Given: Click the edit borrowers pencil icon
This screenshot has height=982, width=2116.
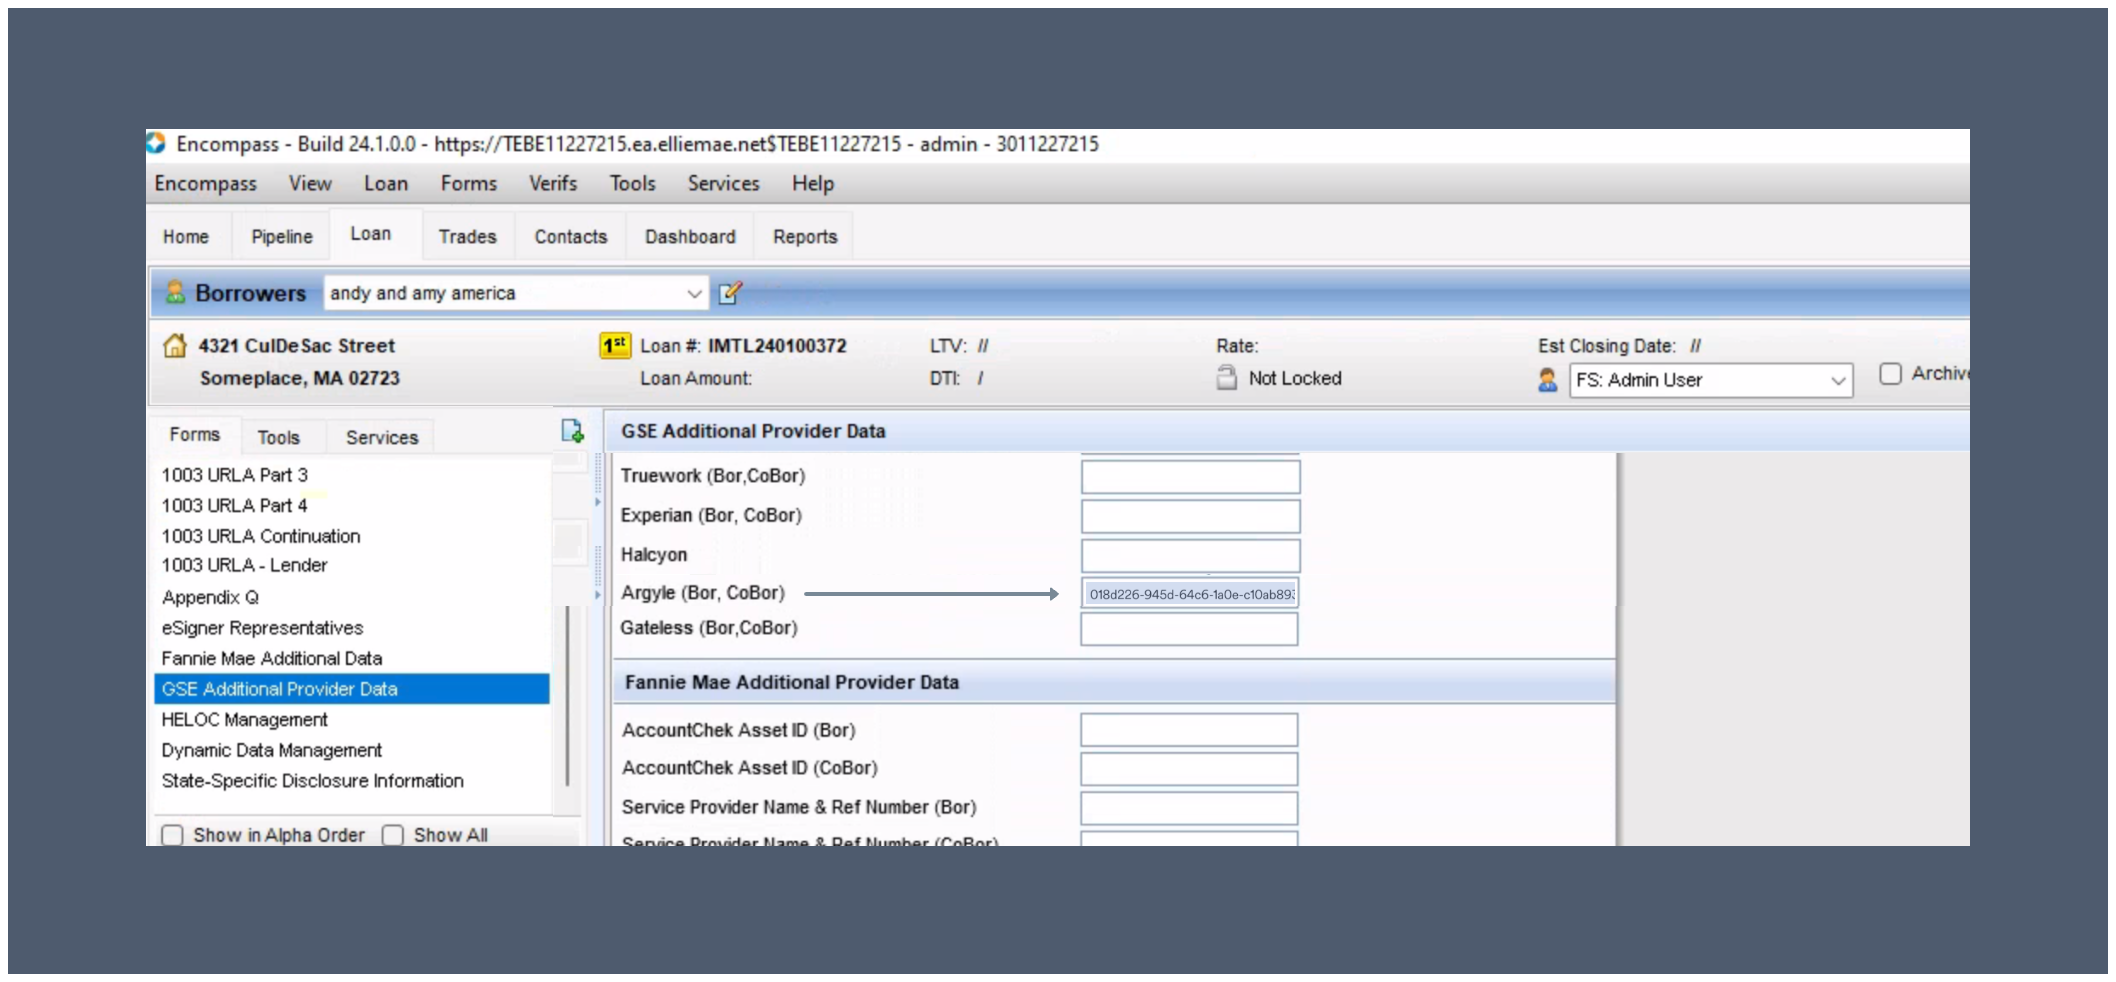Looking at the screenshot, I should click(730, 293).
